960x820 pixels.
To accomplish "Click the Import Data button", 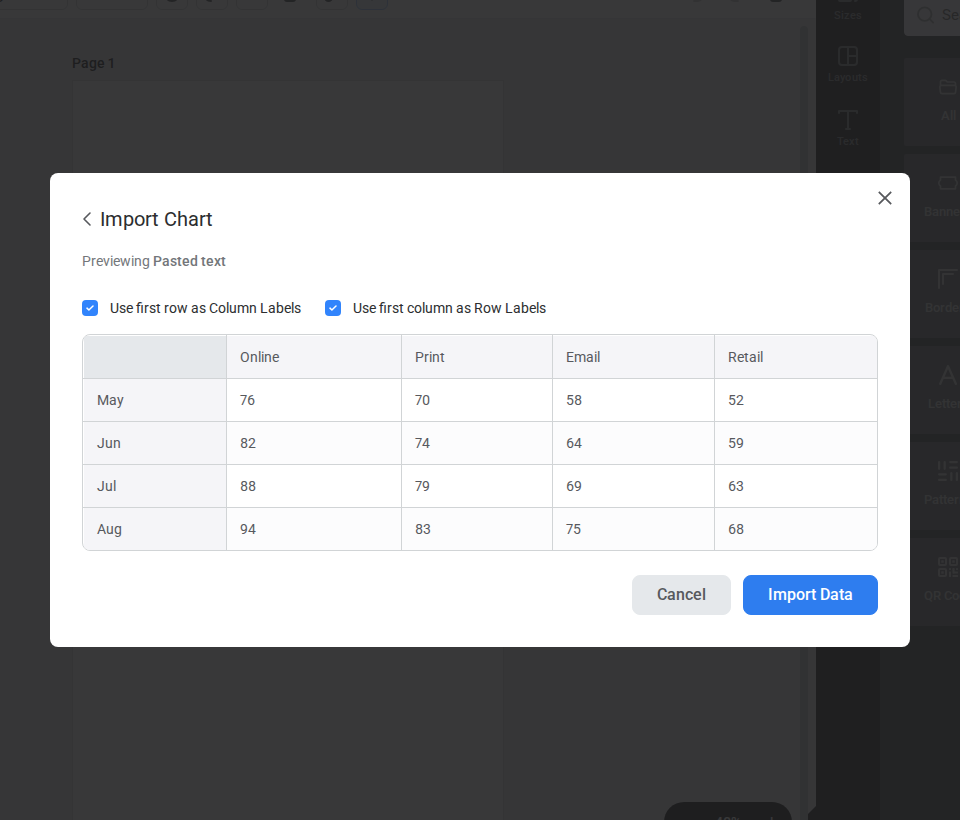I will (810, 595).
